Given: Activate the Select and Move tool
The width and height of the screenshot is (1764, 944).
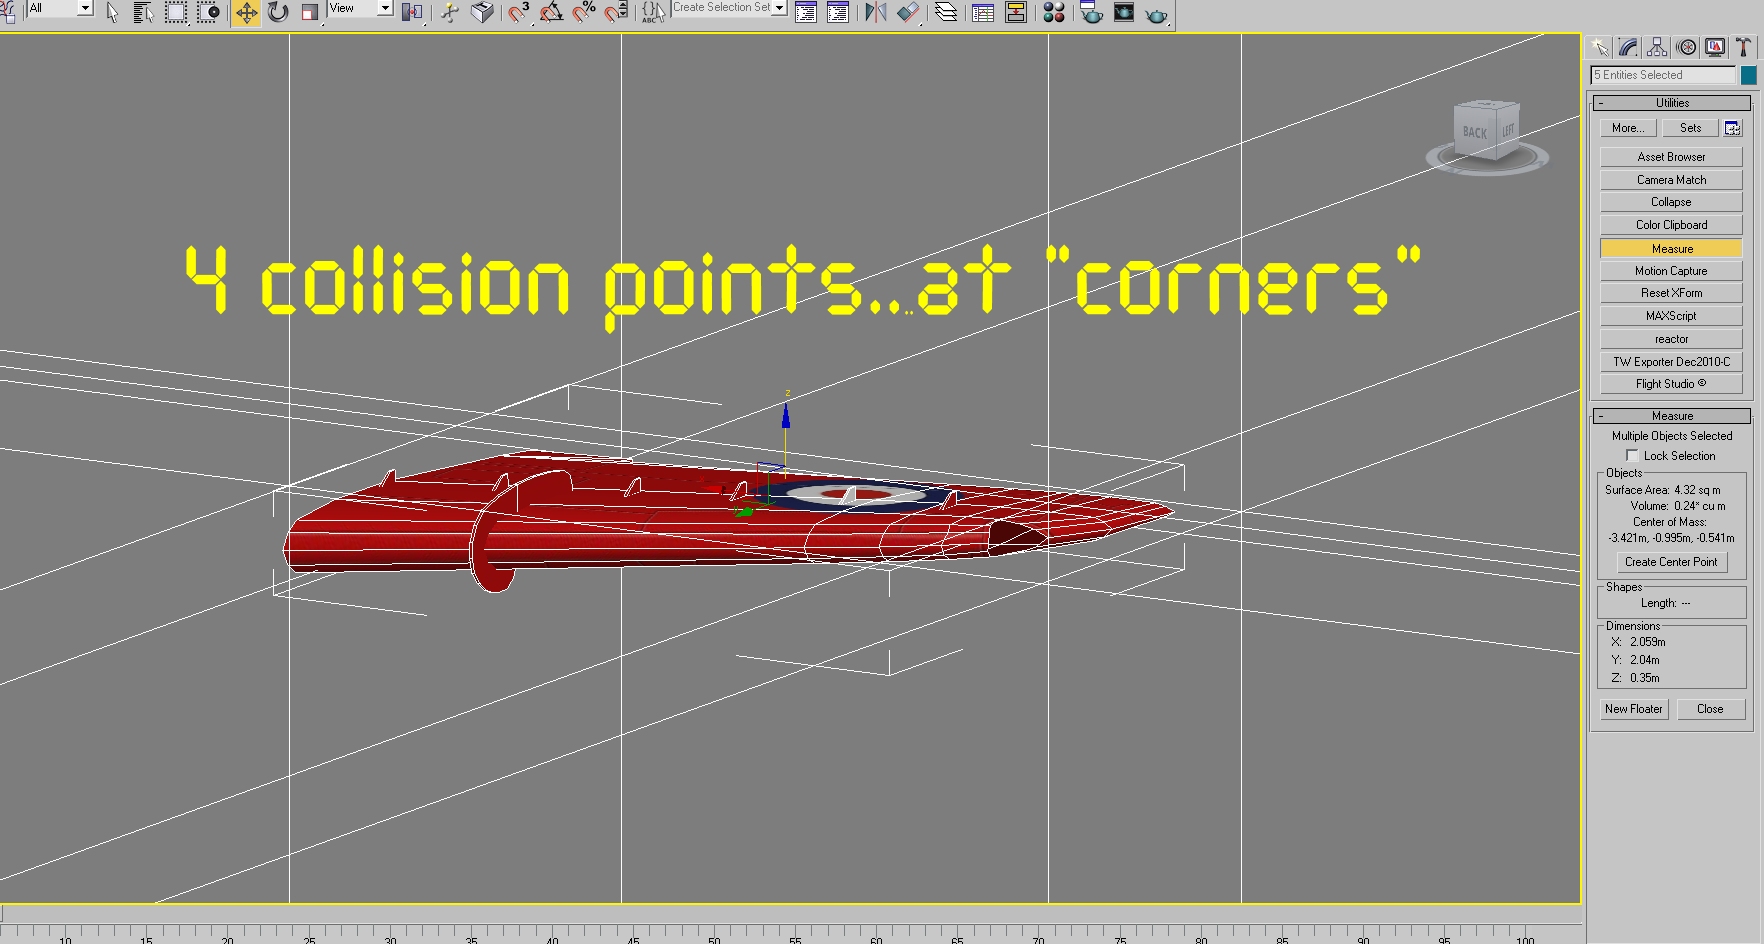Looking at the screenshot, I should 246,13.
